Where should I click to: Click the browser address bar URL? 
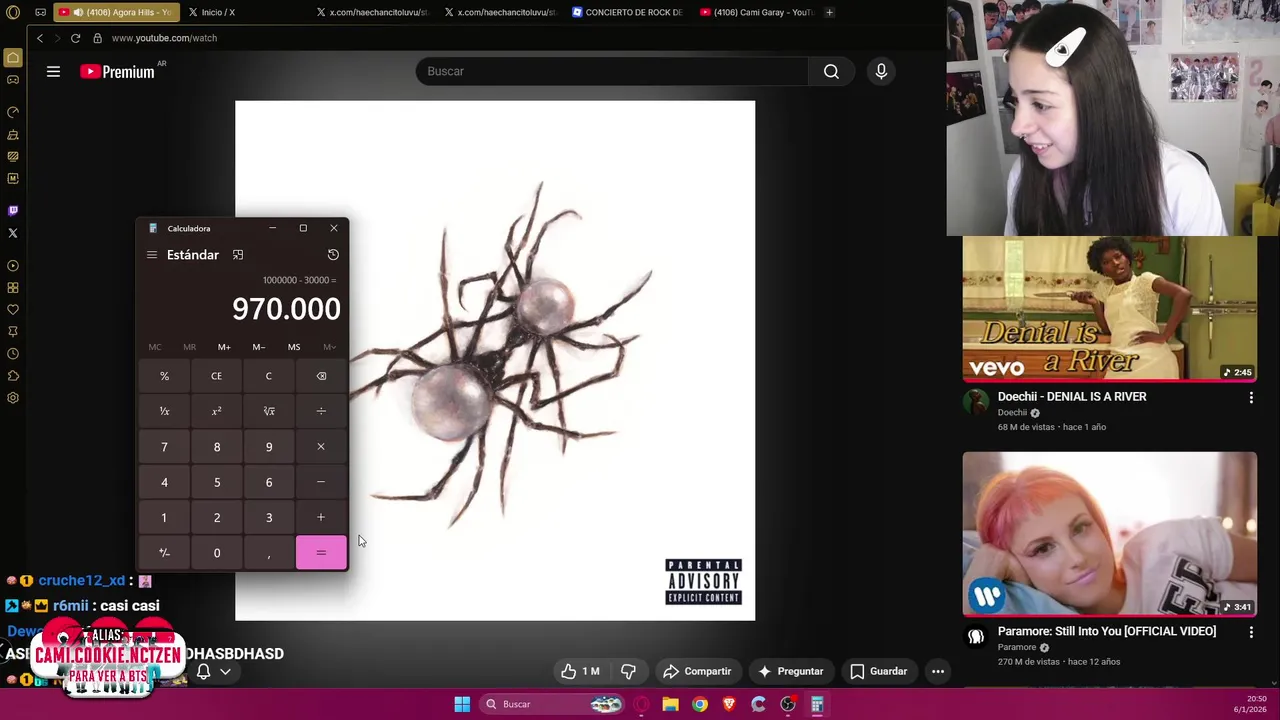(x=164, y=38)
